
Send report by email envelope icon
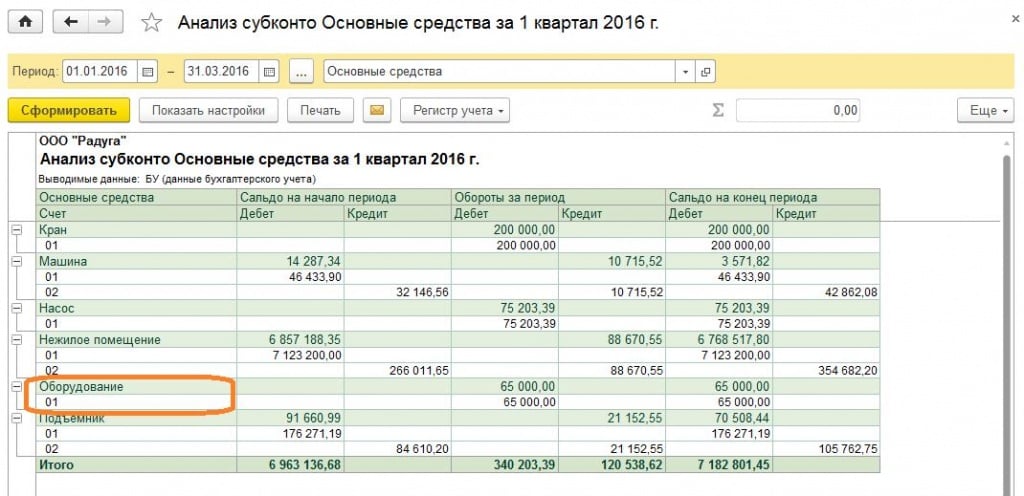(377, 110)
